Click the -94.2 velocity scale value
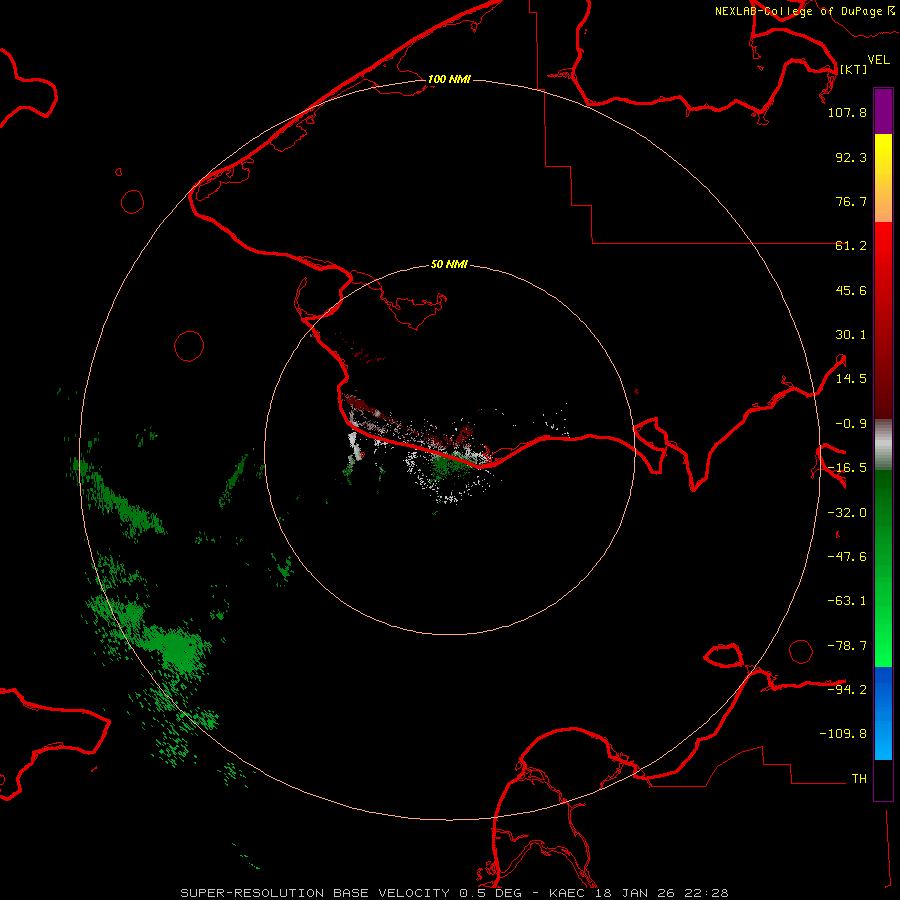Image resolution: width=900 pixels, height=900 pixels. [847, 689]
